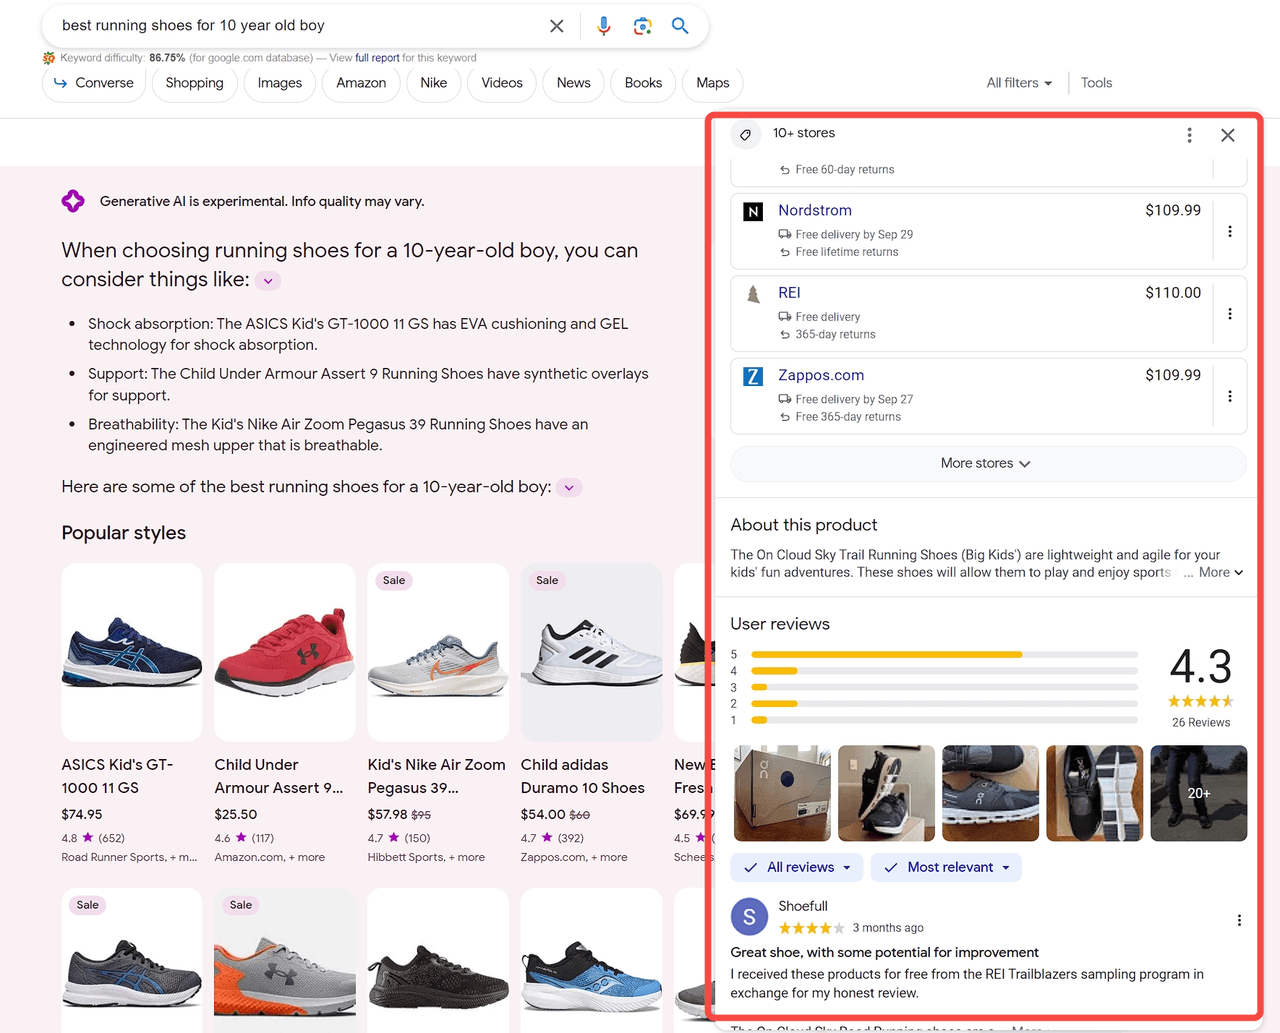Select the Nike filter chip

point(434,83)
